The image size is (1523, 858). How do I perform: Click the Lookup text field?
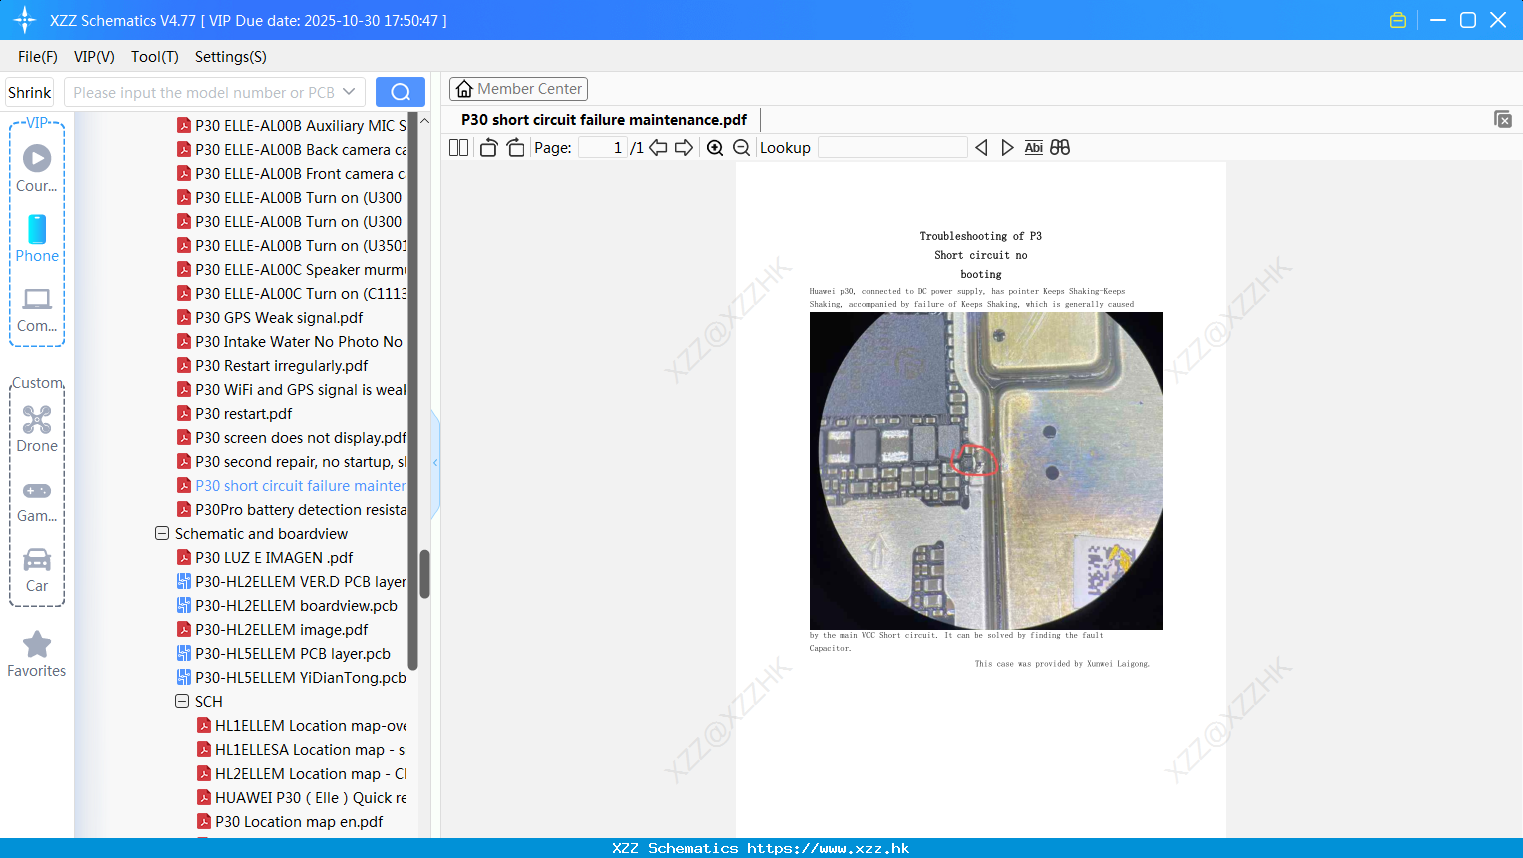[893, 148]
